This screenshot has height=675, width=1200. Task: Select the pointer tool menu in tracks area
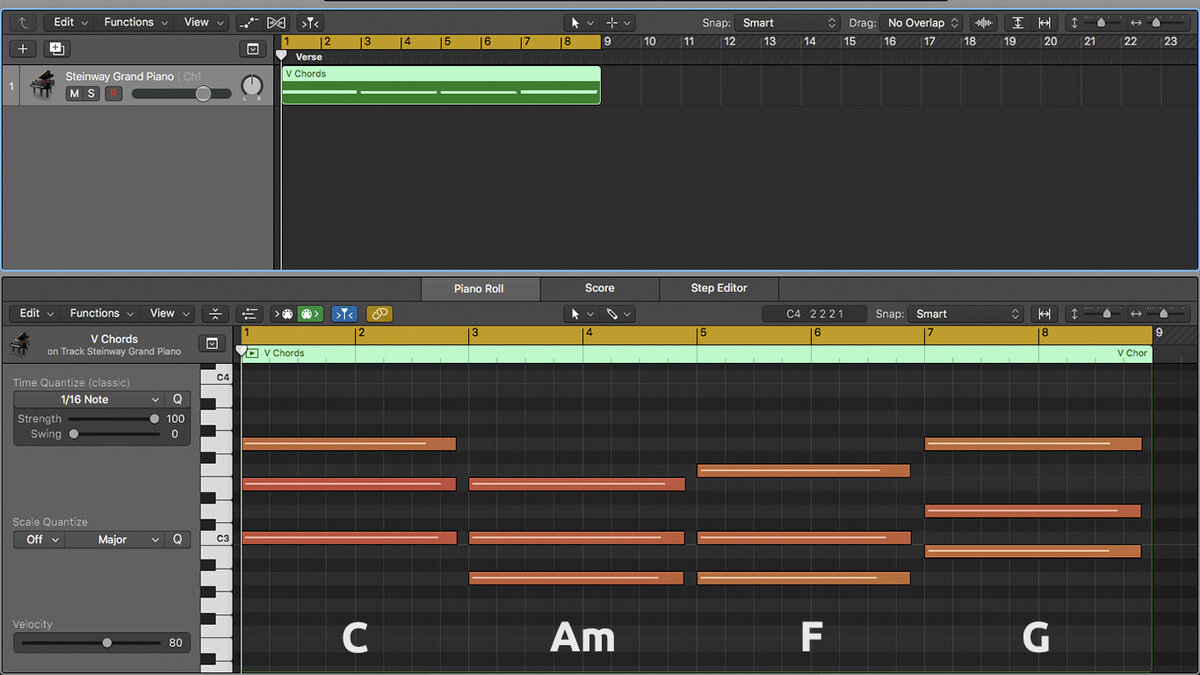point(580,22)
